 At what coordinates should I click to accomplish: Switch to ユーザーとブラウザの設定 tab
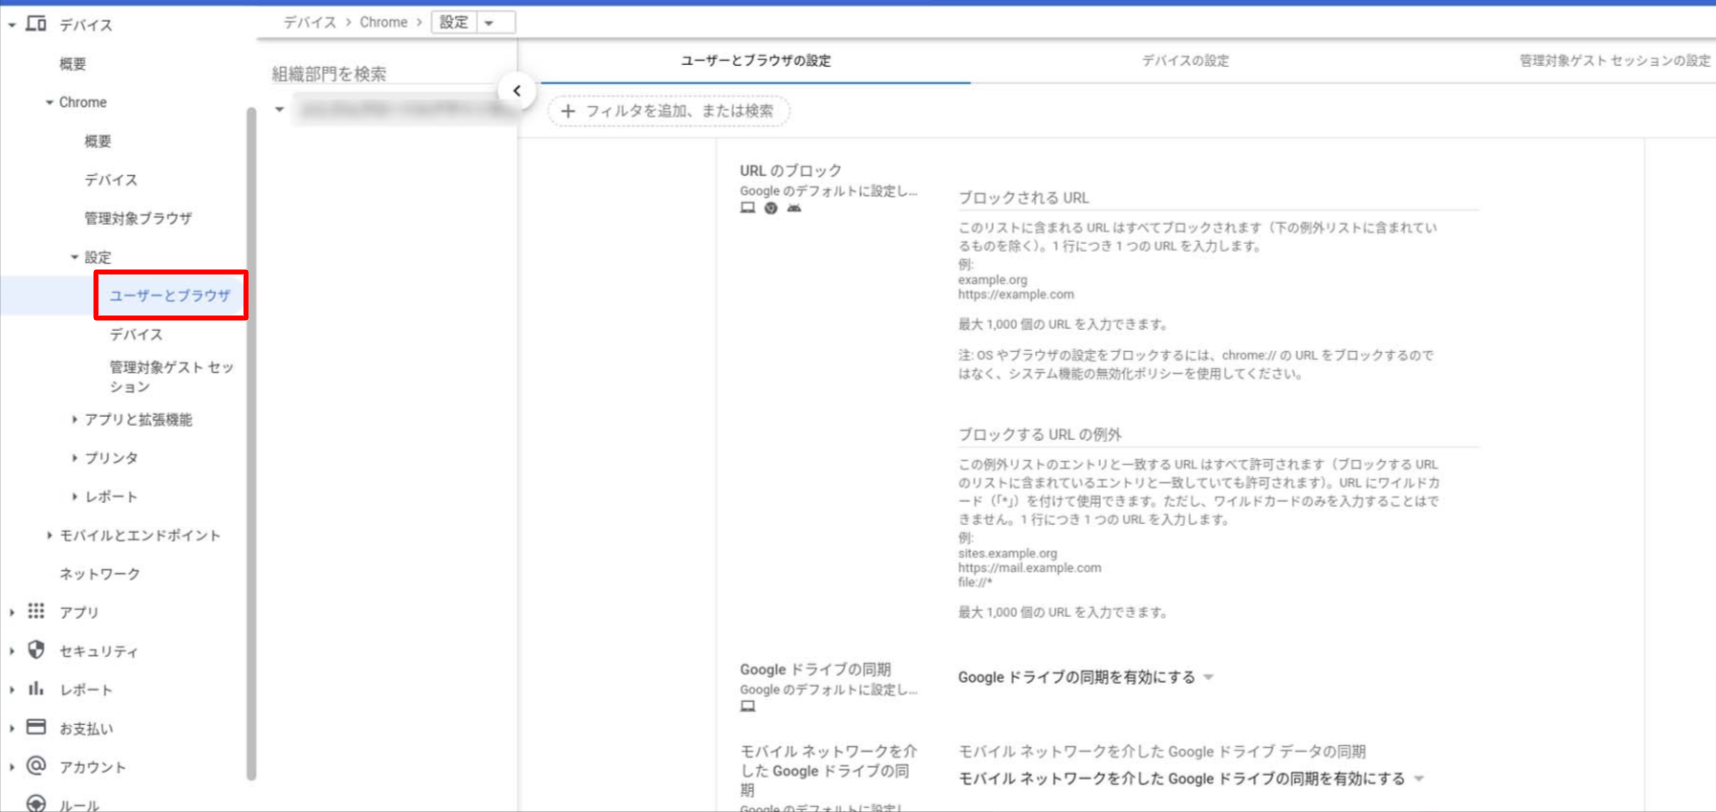756,60
